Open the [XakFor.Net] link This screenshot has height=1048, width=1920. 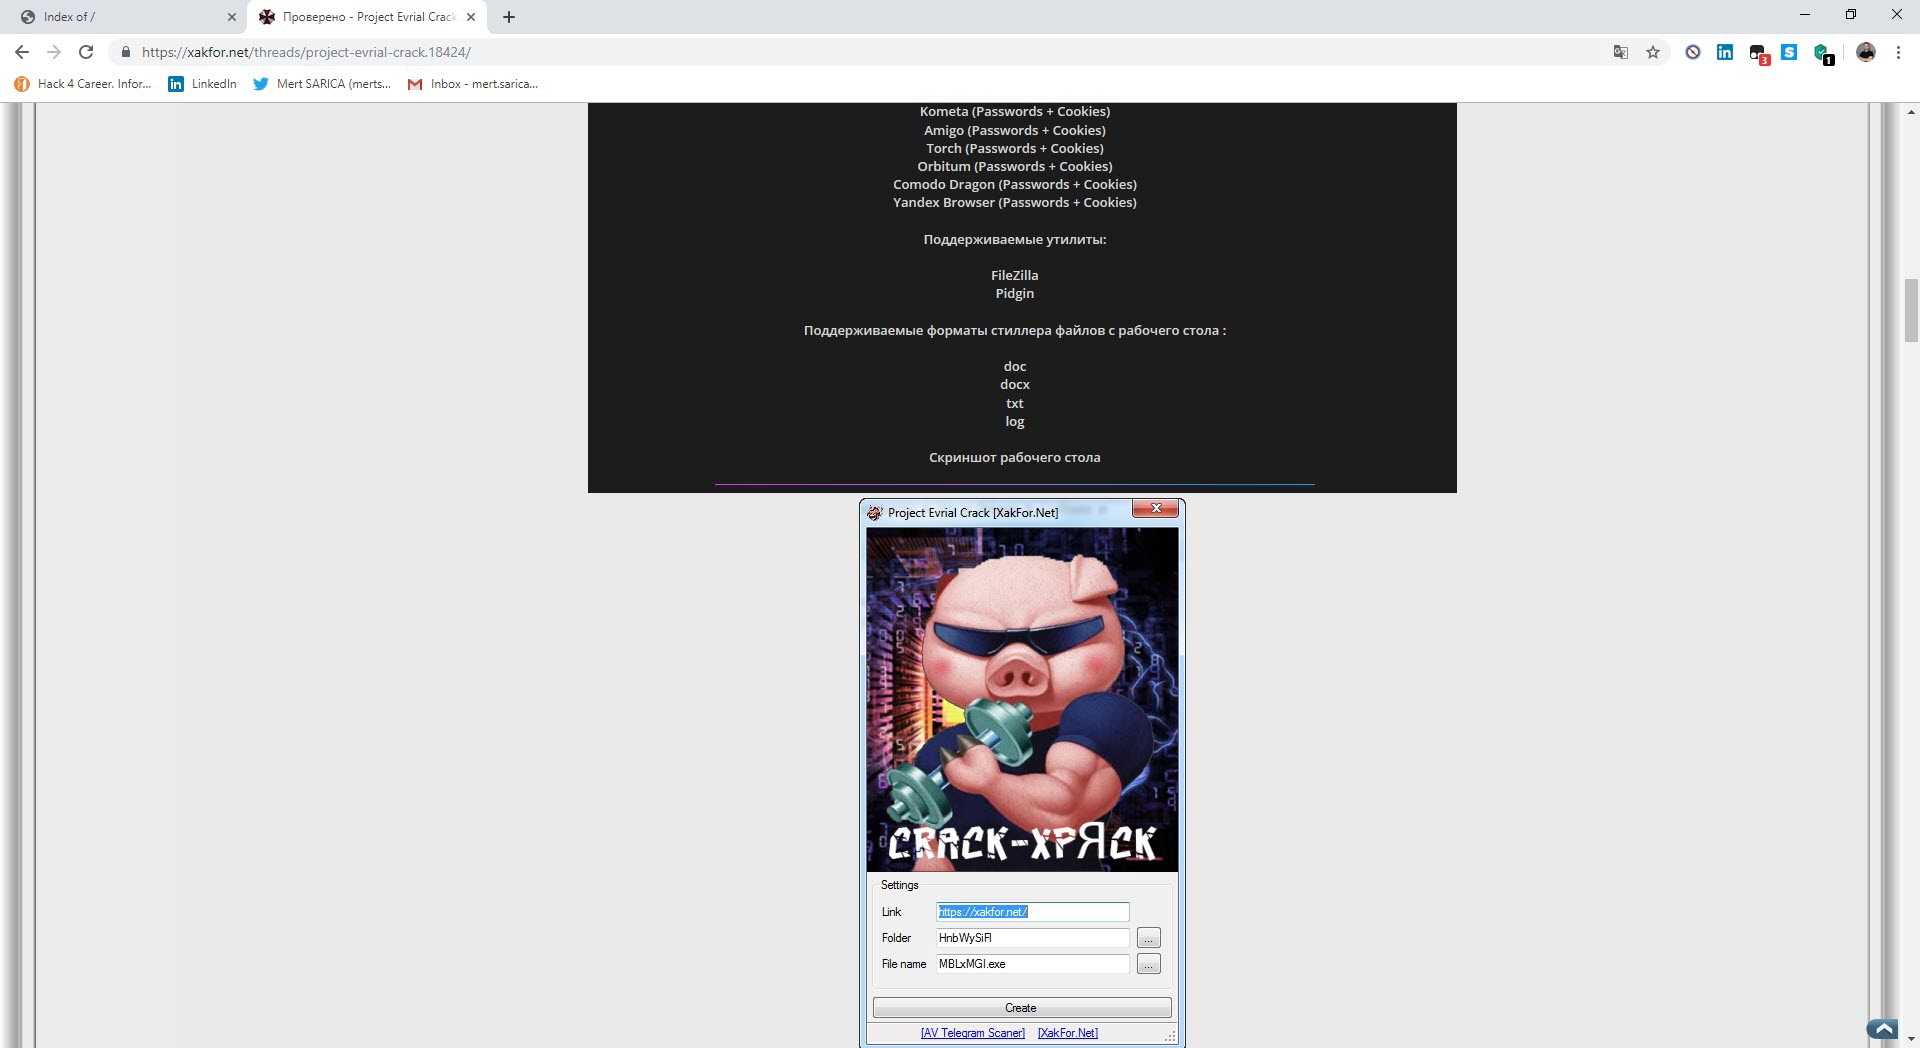point(1067,1033)
